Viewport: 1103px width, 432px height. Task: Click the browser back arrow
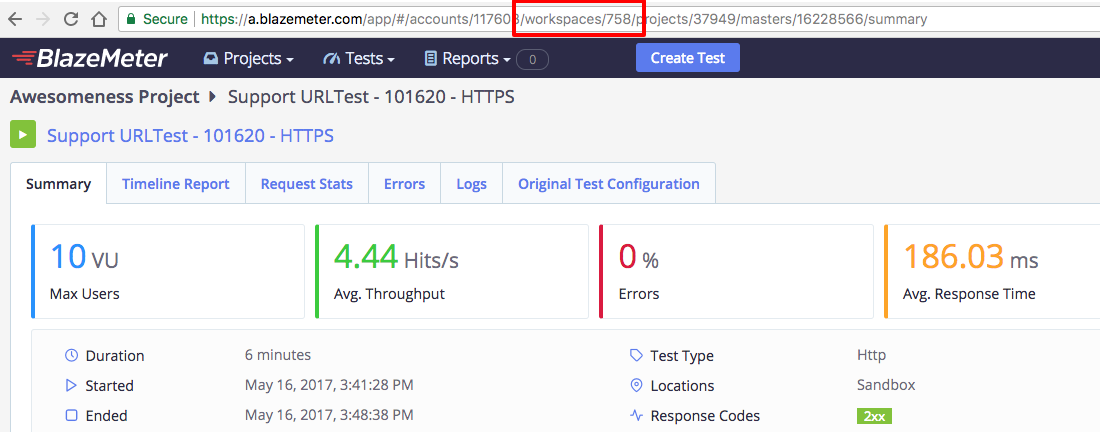14,19
